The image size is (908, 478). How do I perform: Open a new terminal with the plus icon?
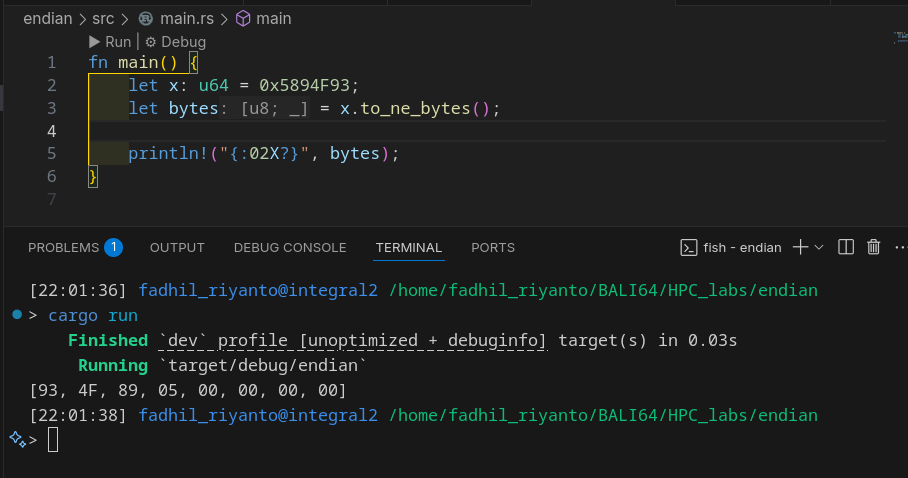(800, 247)
